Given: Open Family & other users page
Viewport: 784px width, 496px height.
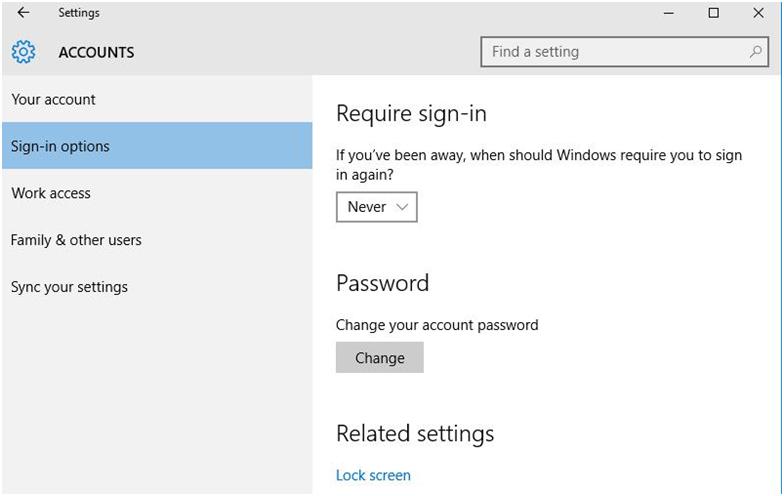Looking at the screenshot, I should [76, 240].
